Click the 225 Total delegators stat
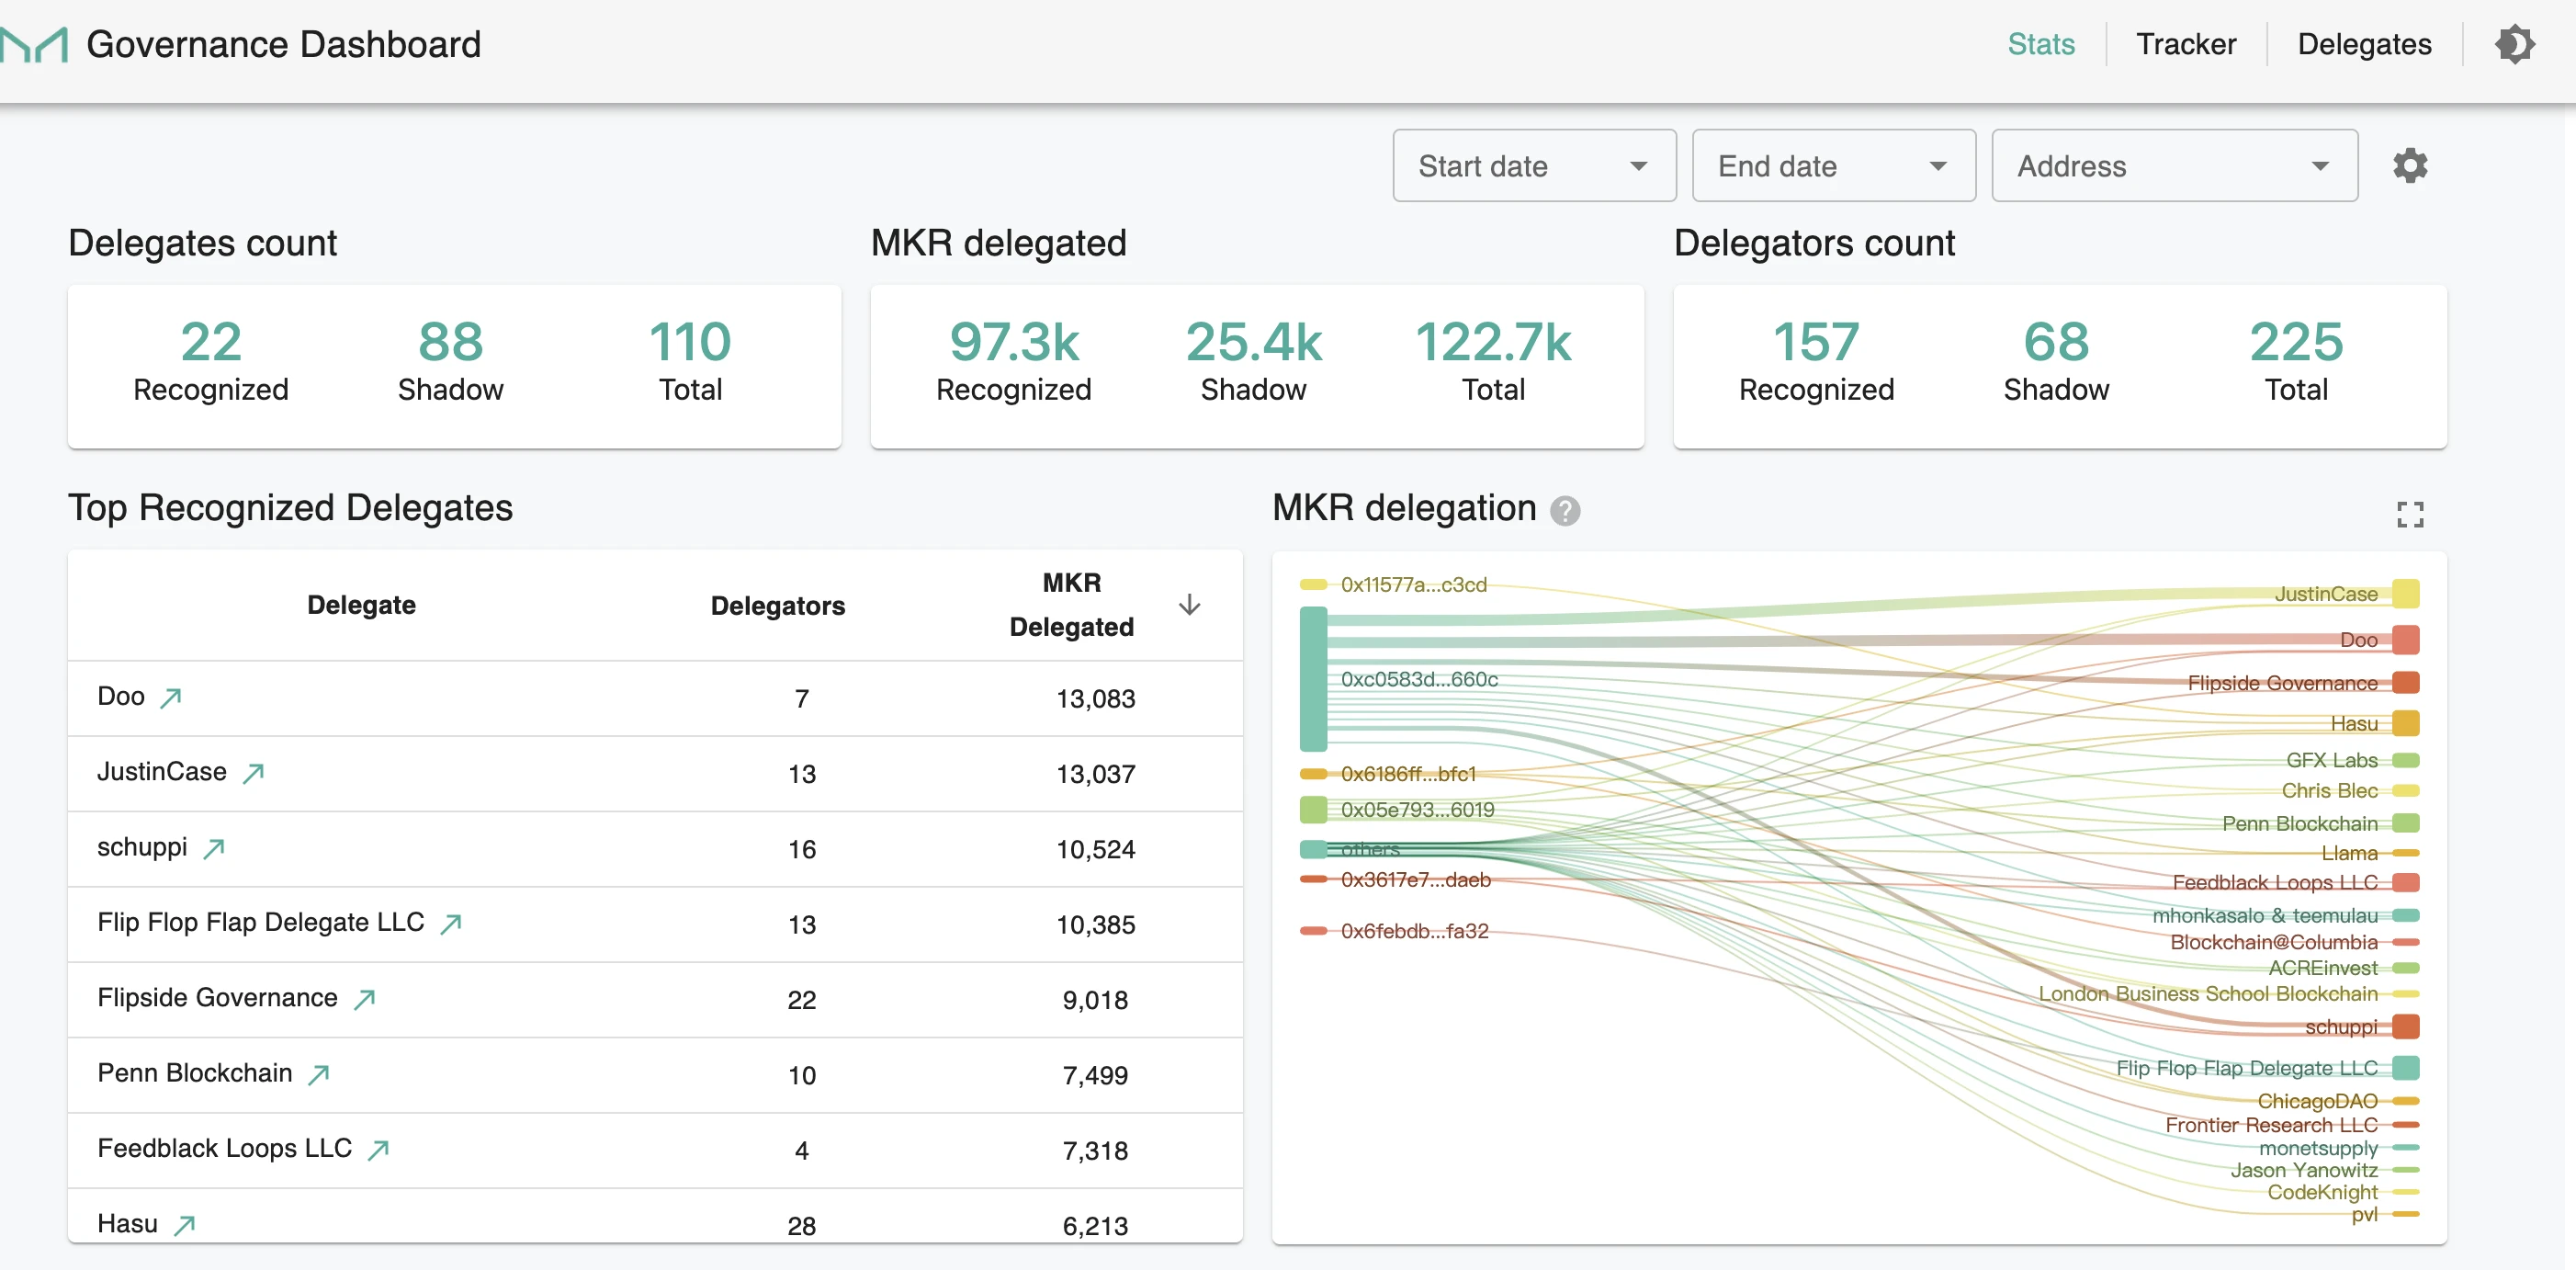The height and width of the screenshot is (1270, 2576). (x=2296, y=360)
